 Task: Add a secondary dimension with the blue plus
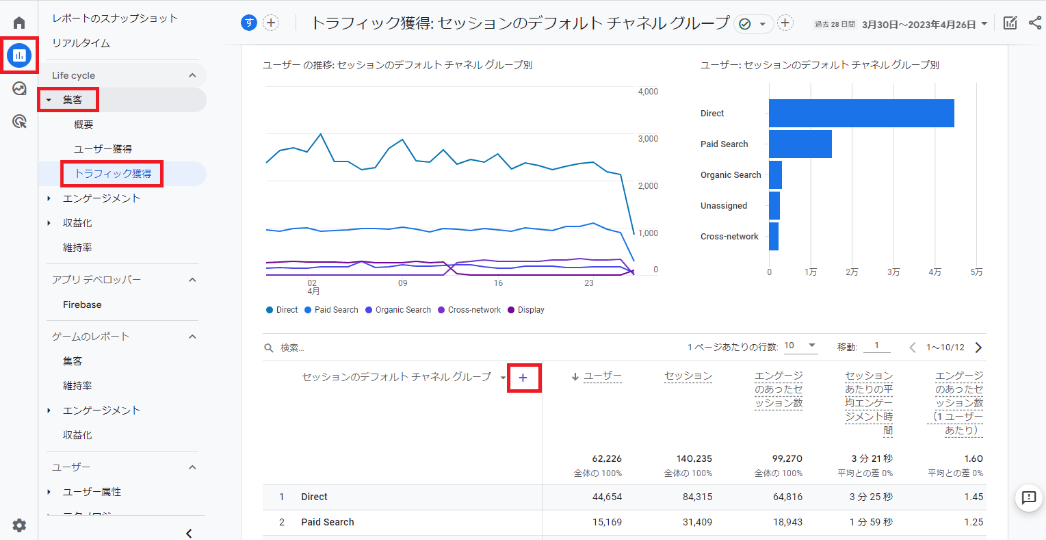(x=523, y=378)
